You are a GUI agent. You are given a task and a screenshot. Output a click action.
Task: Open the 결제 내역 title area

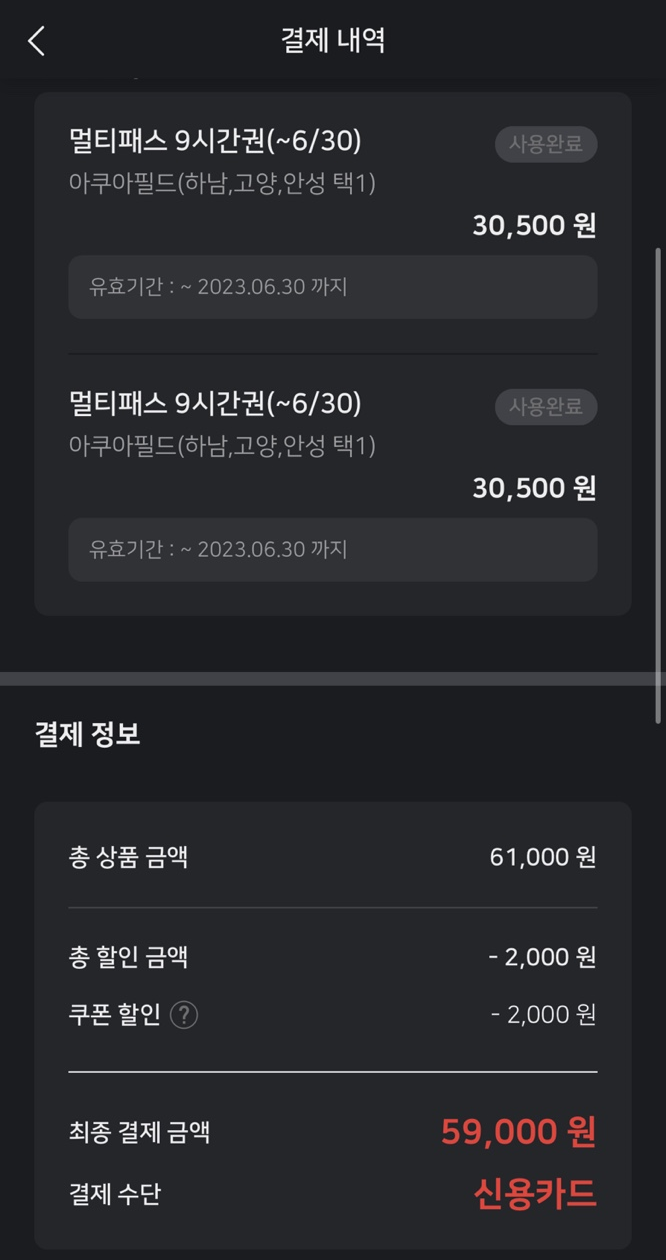coord(332,41)
